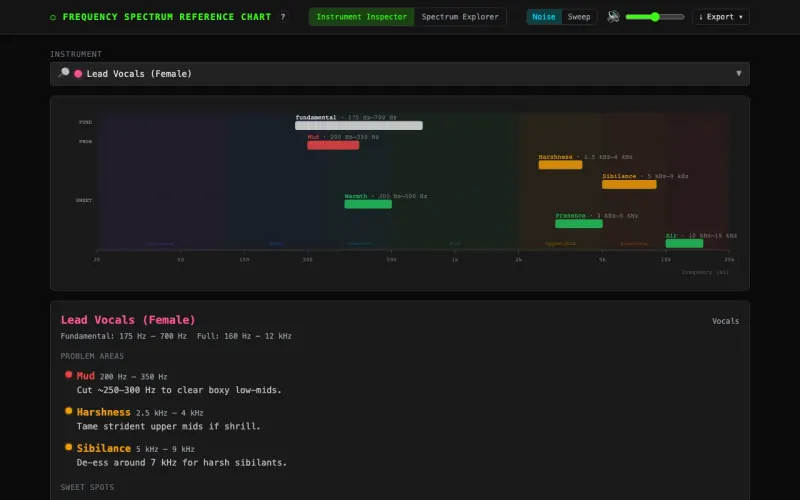Click the help question mark icon

(x=283, y=17)
